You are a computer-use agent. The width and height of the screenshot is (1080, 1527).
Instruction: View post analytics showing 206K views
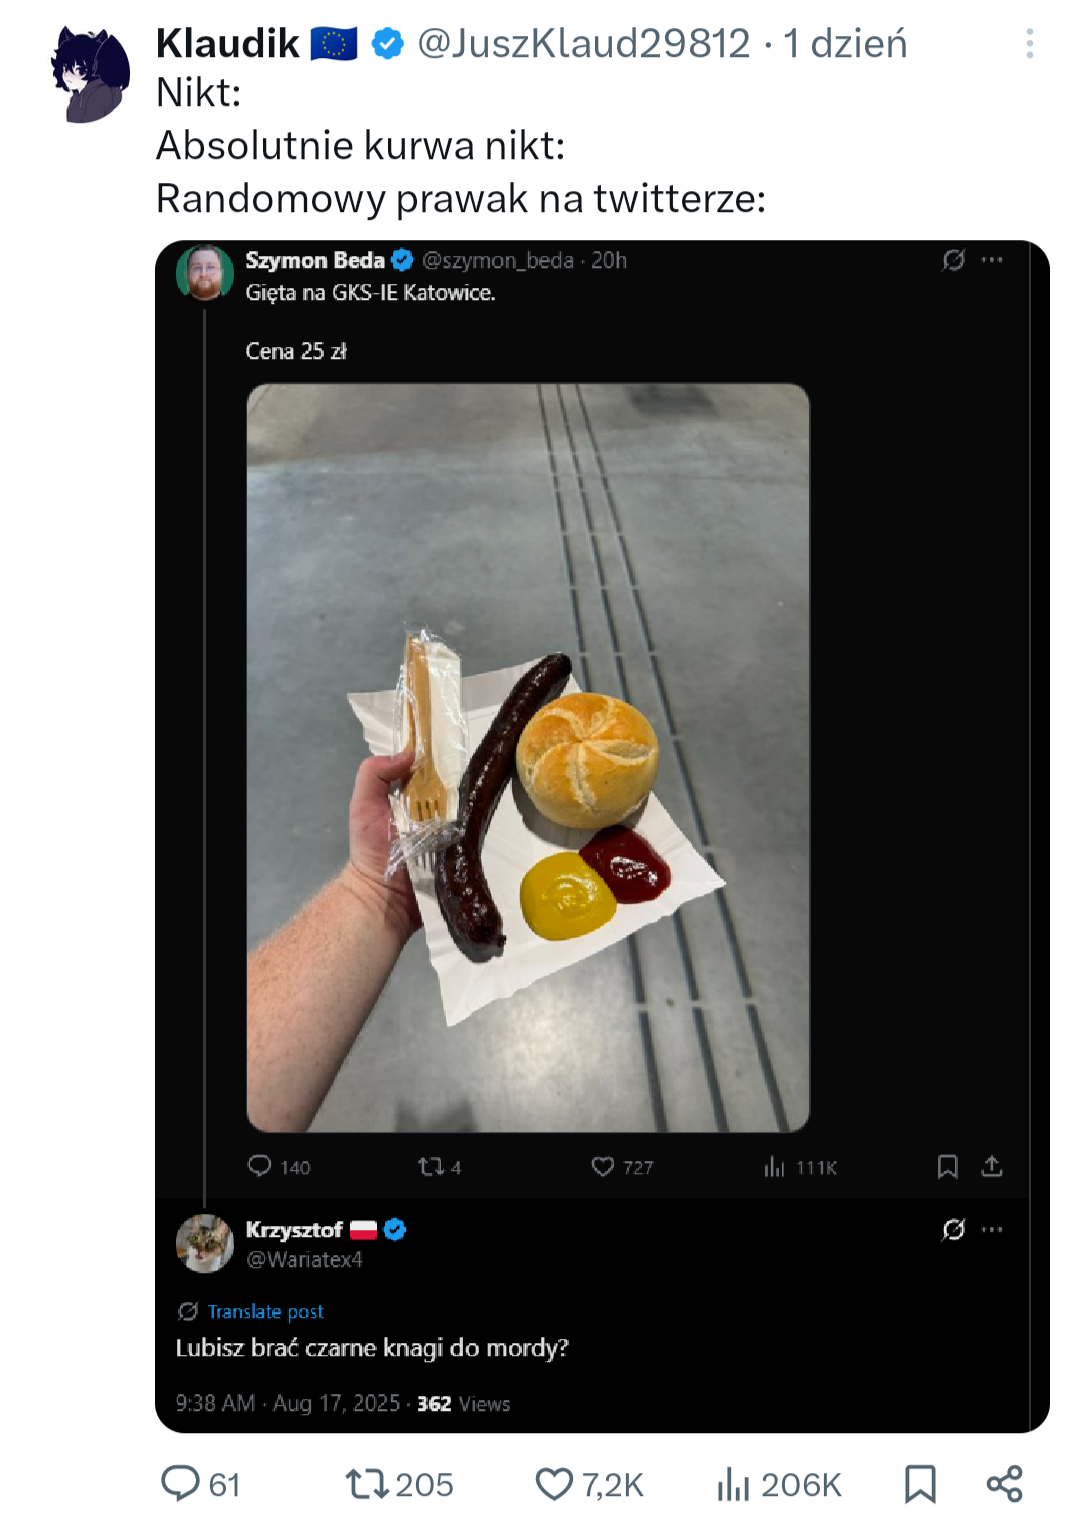733,1484
